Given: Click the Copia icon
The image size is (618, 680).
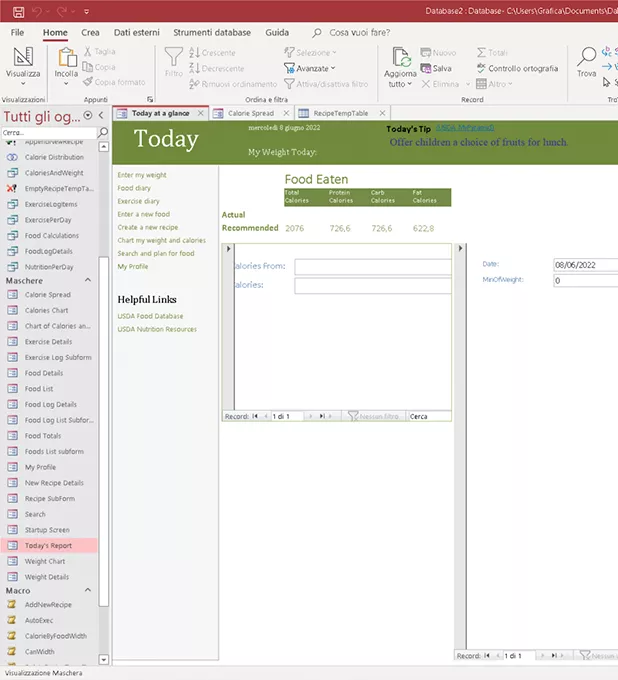Looking at the screenshot, I should click(88, 67).
